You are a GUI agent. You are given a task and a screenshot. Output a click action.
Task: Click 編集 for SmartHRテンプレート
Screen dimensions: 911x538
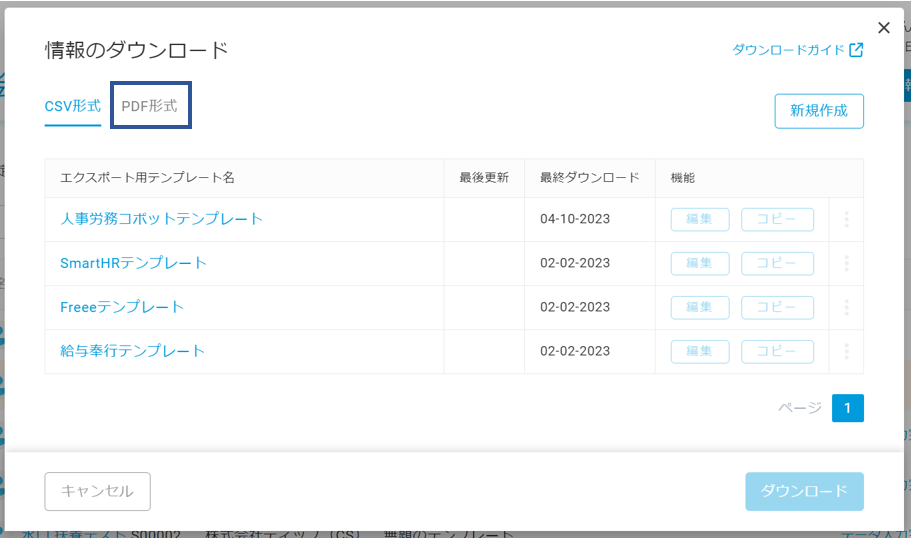pos(700,263)
